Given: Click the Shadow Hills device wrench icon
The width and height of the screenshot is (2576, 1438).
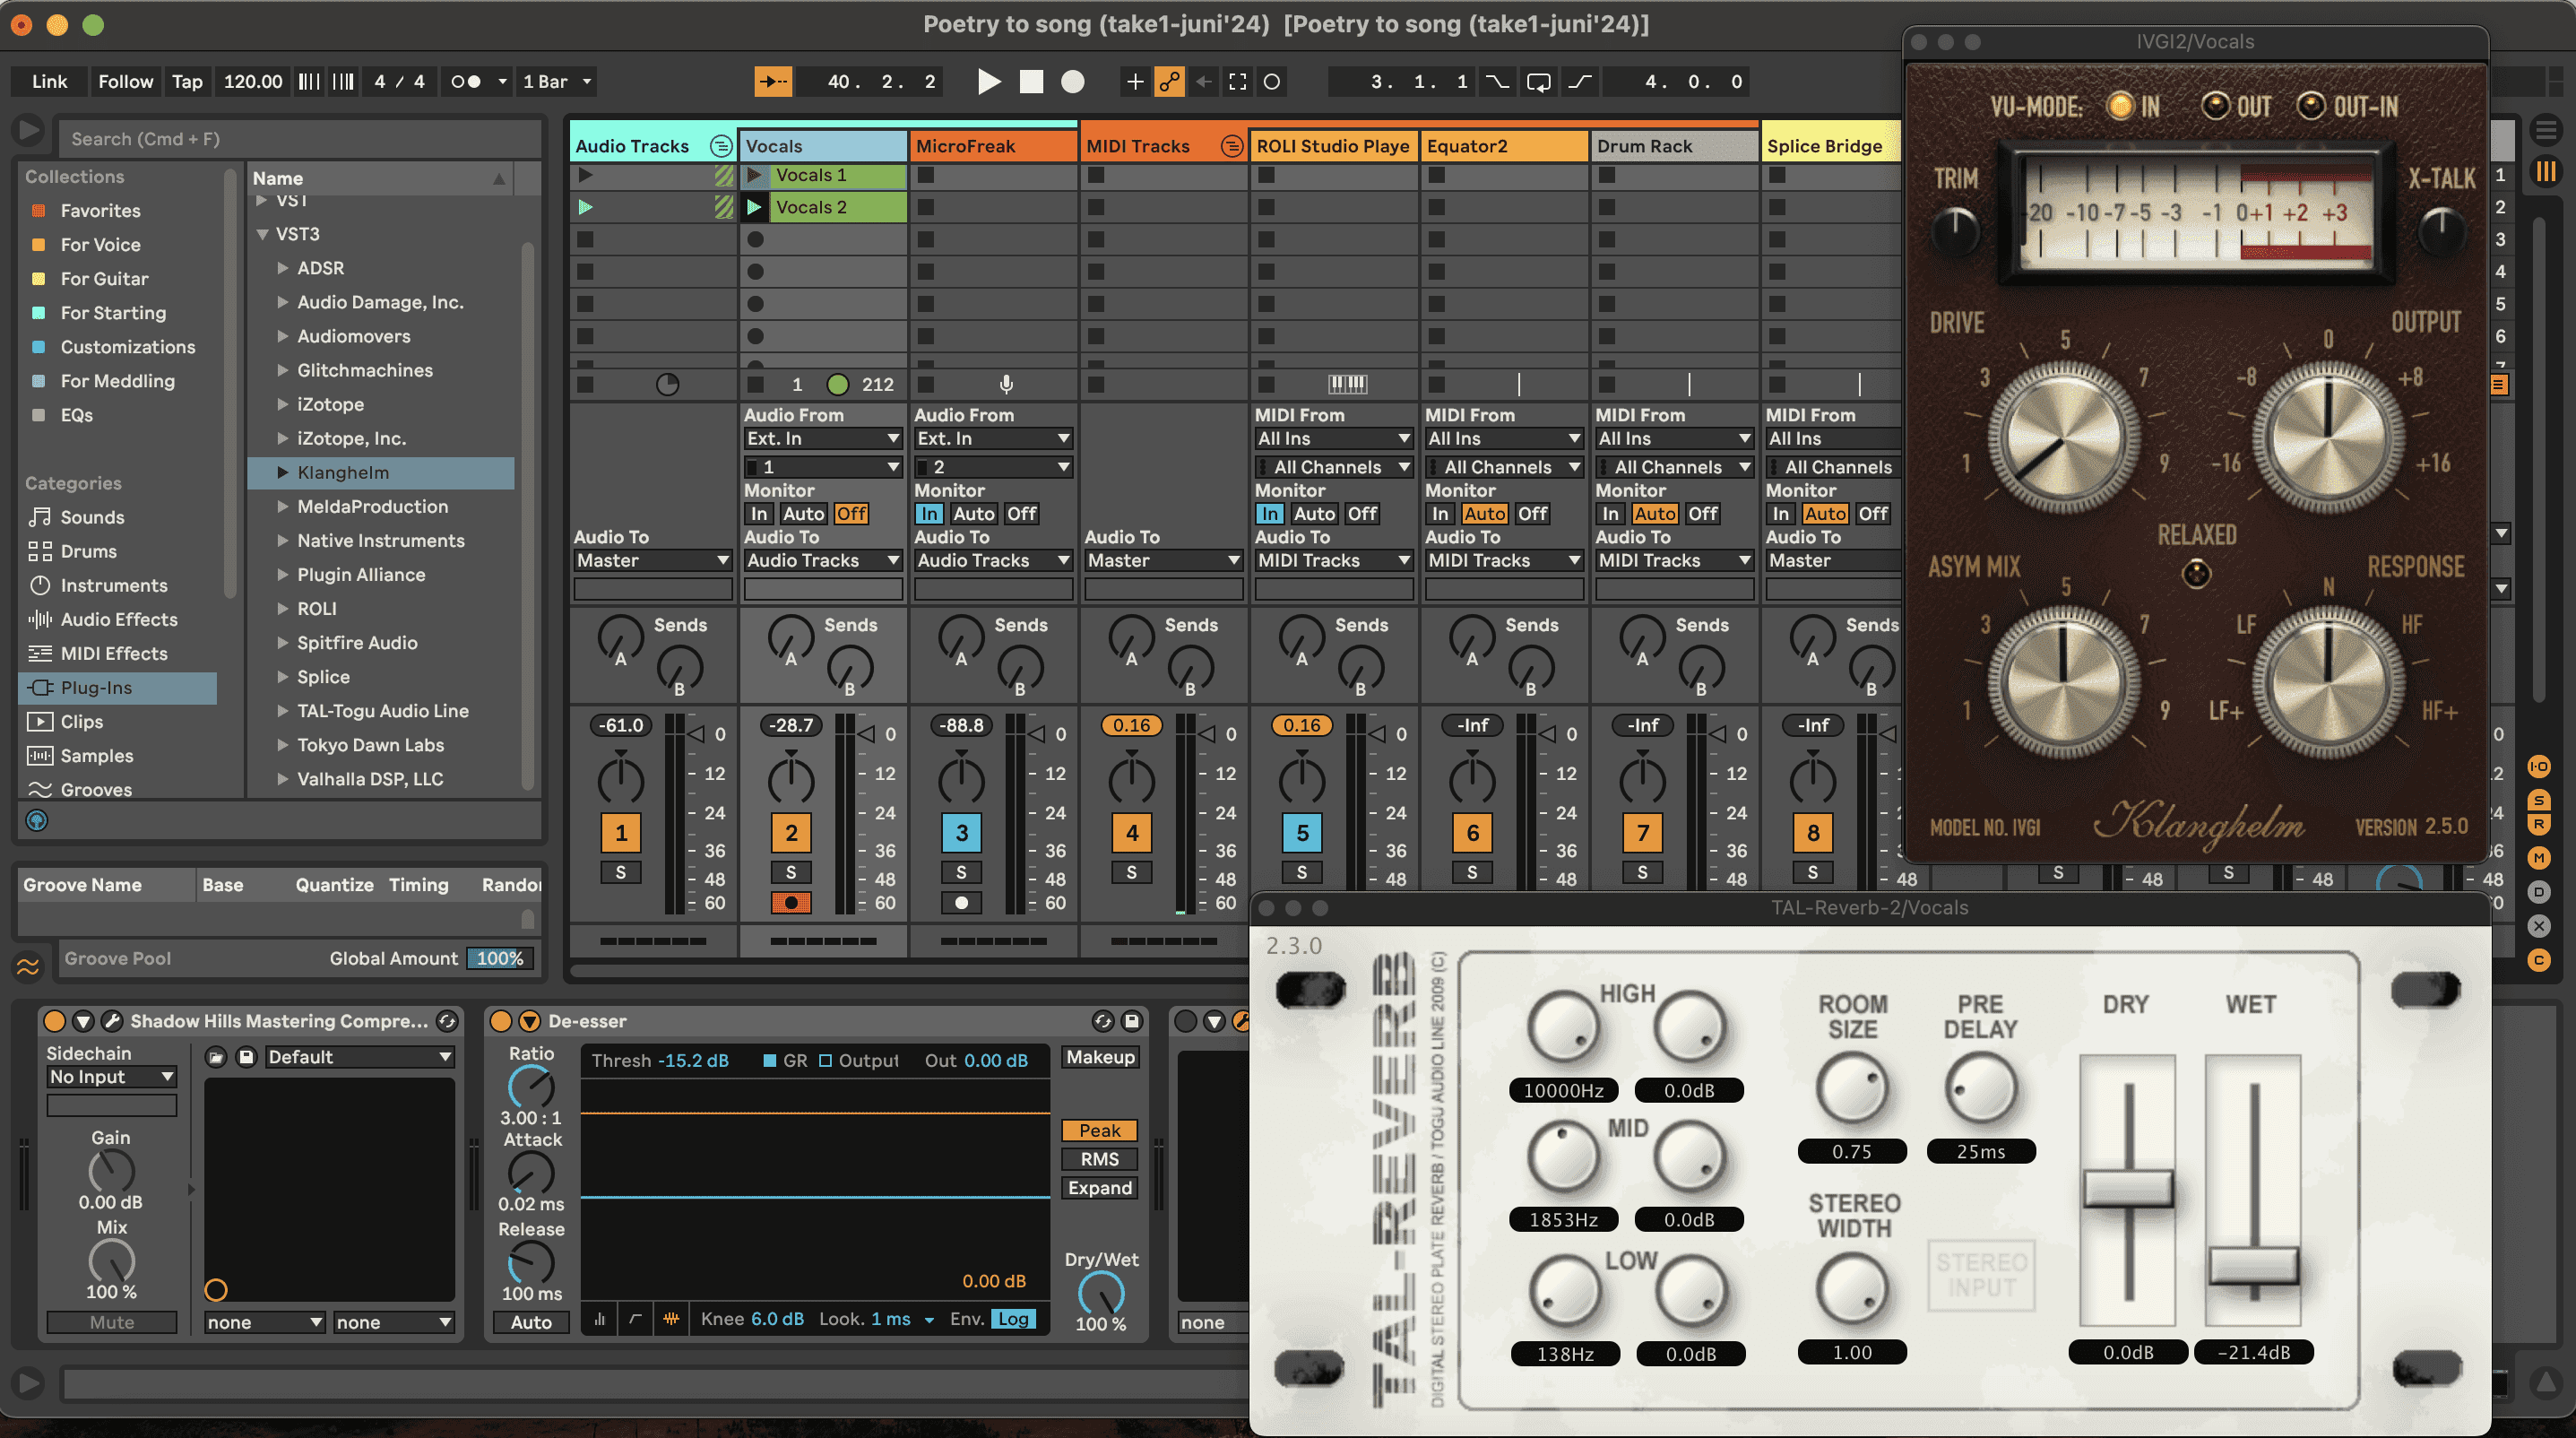Looking at the screenshot, I should pos(112,1021).
